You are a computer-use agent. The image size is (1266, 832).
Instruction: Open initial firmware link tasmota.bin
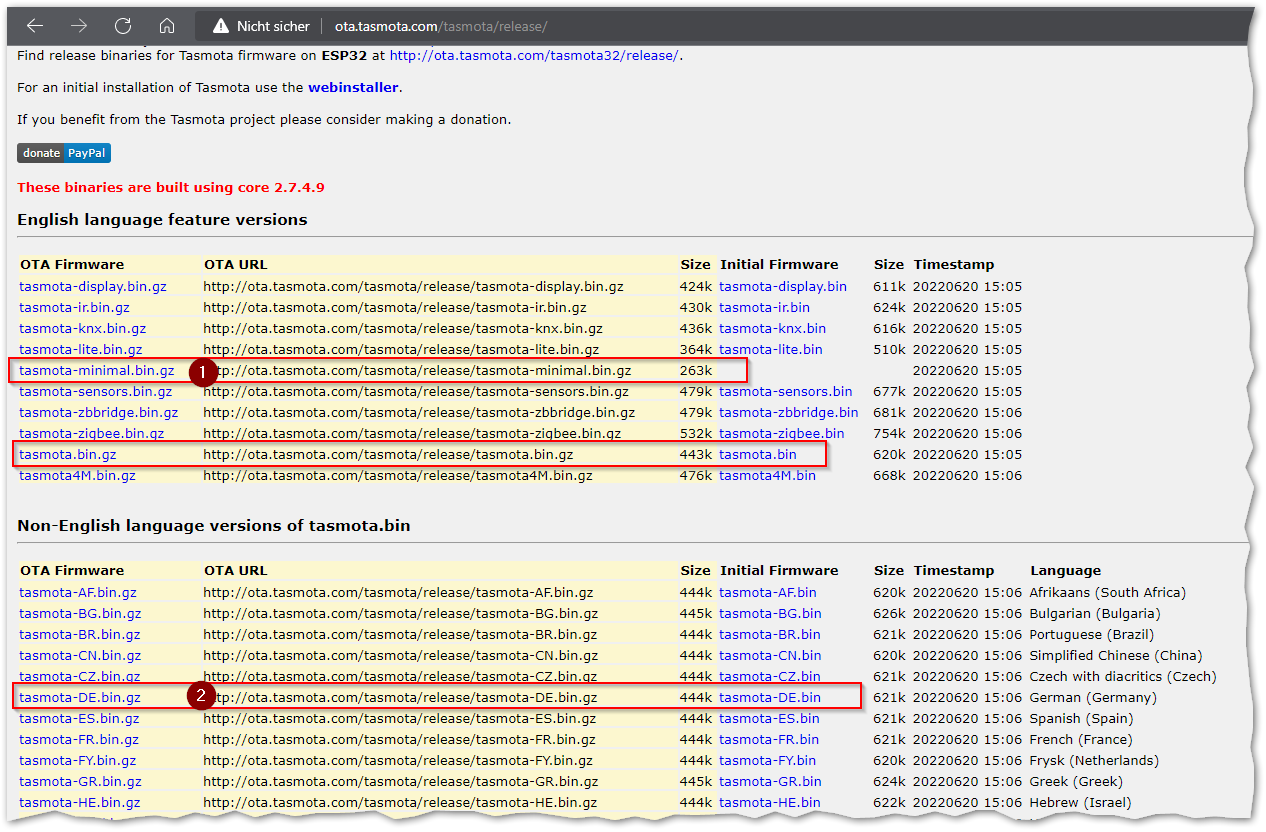coord(758,455)
